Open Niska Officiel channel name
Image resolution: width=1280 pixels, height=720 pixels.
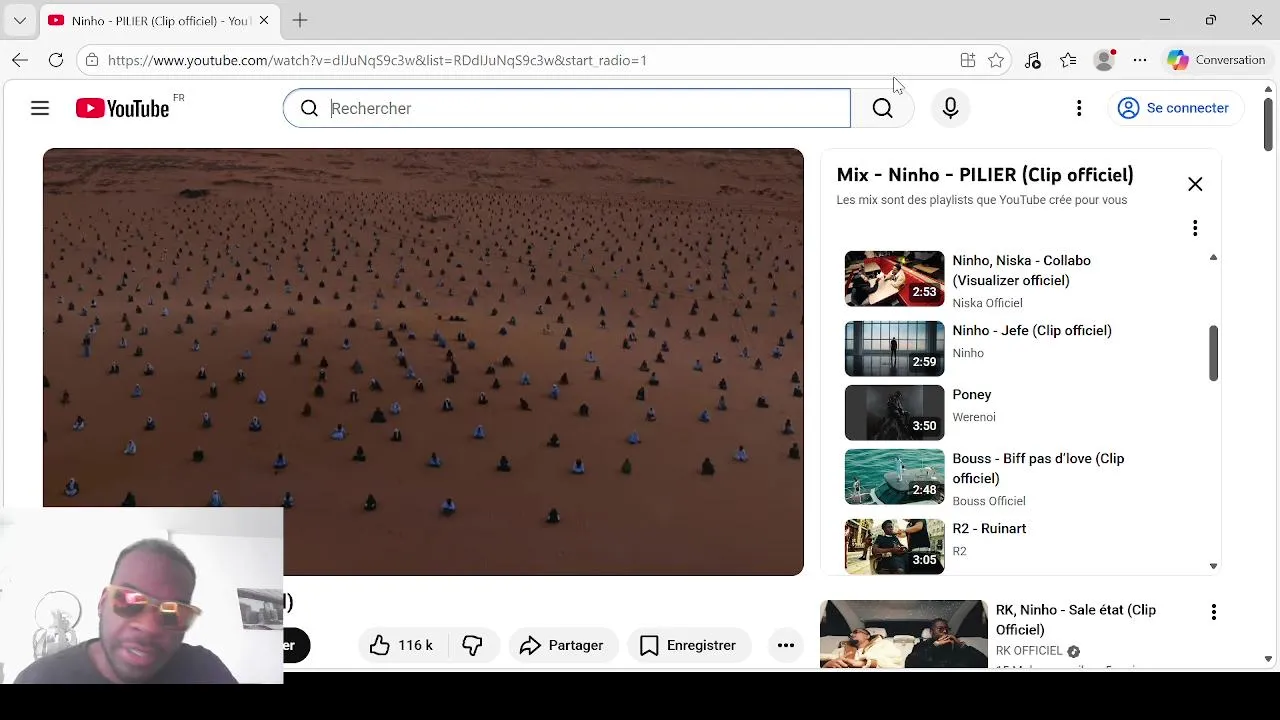pyautogui.click(x=987, y=303)
